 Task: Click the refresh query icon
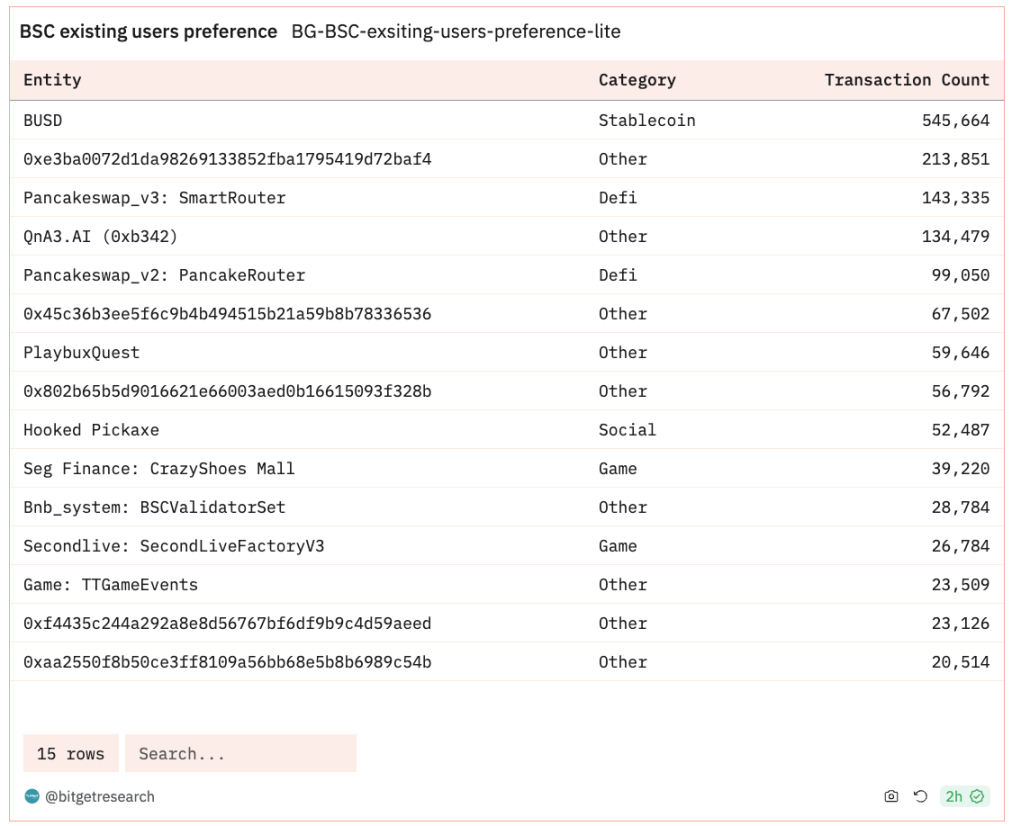tap(920, 796)
